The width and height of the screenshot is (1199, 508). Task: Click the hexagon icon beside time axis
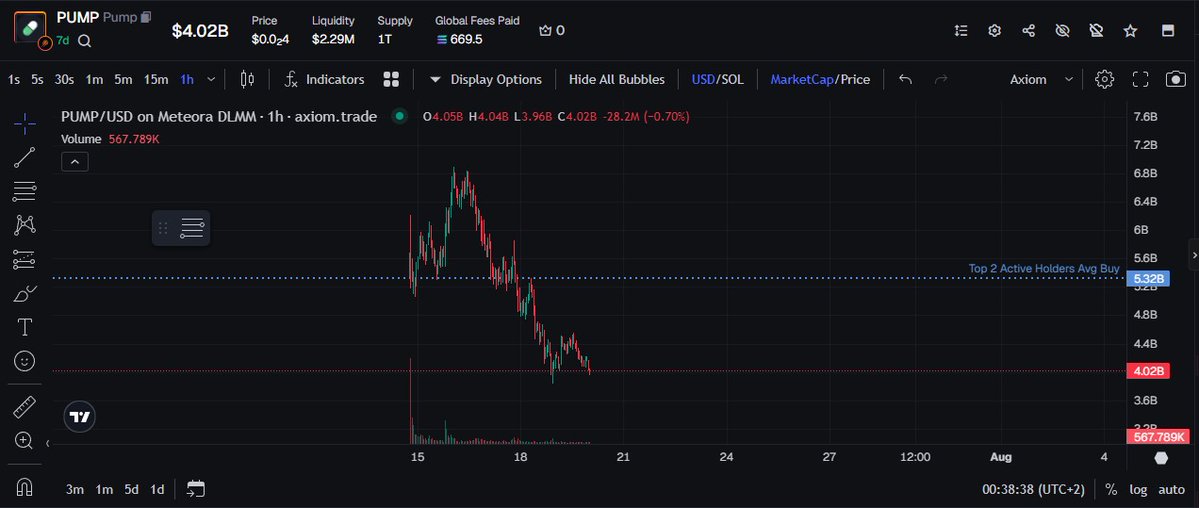(1162, 458)
